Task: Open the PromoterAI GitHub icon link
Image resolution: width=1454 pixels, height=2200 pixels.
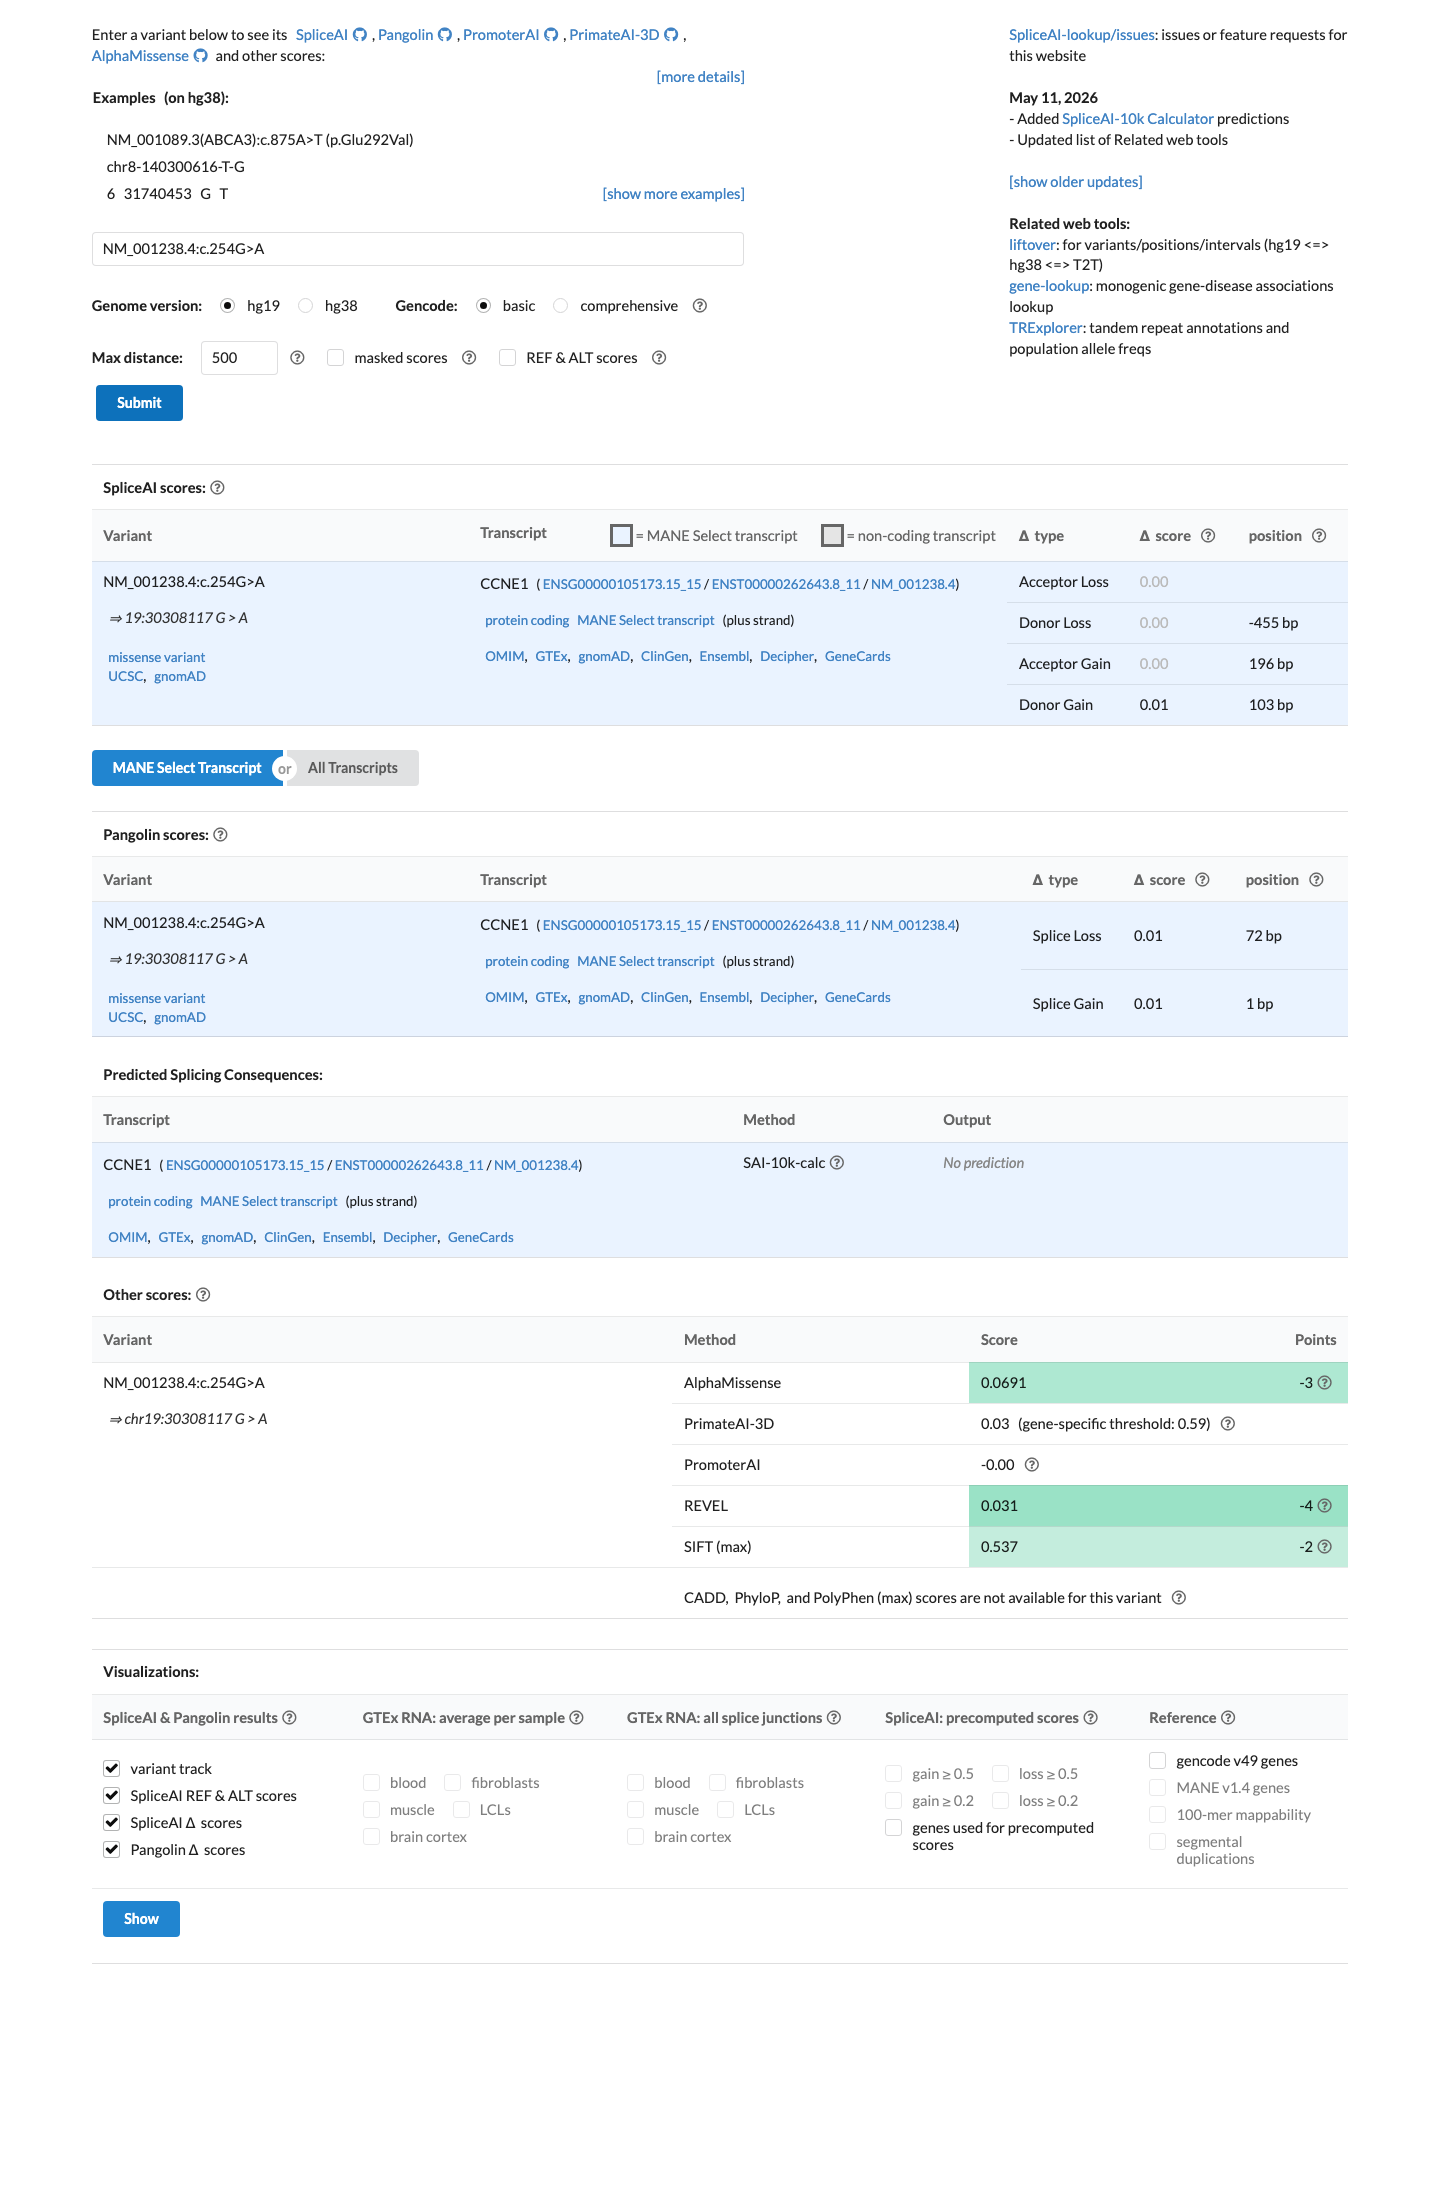Action: click(x=551, y=35)
